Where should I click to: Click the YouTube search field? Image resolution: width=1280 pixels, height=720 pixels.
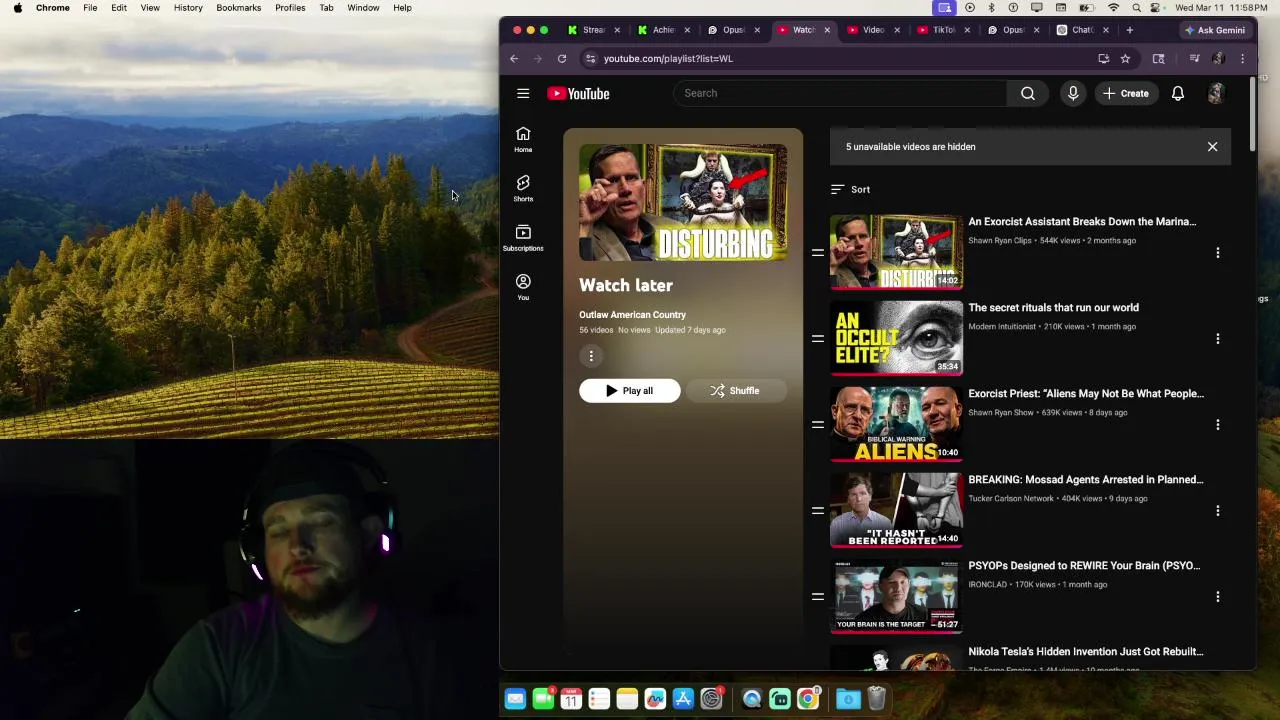840,93
